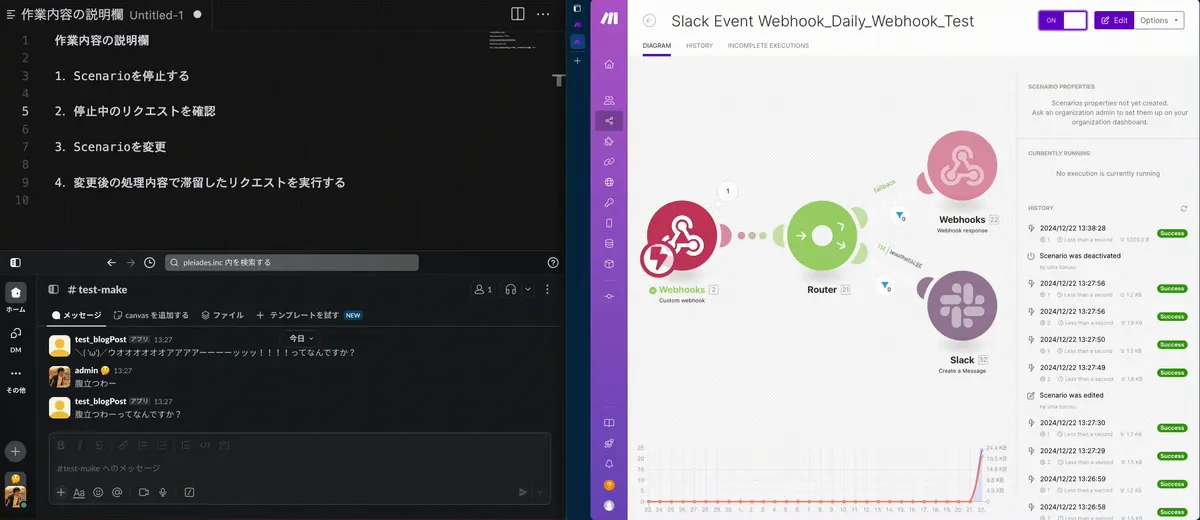Open filter on Slack route
Viewport: 1200px width, 520px height.
(x=887, y=287)
